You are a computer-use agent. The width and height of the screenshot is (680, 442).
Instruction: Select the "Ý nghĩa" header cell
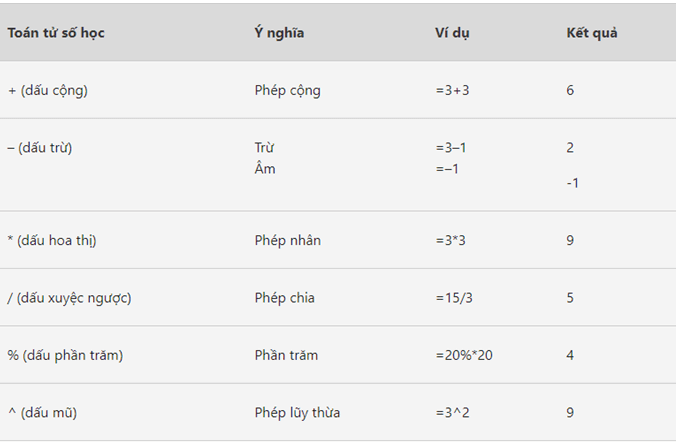pos(279,33)
